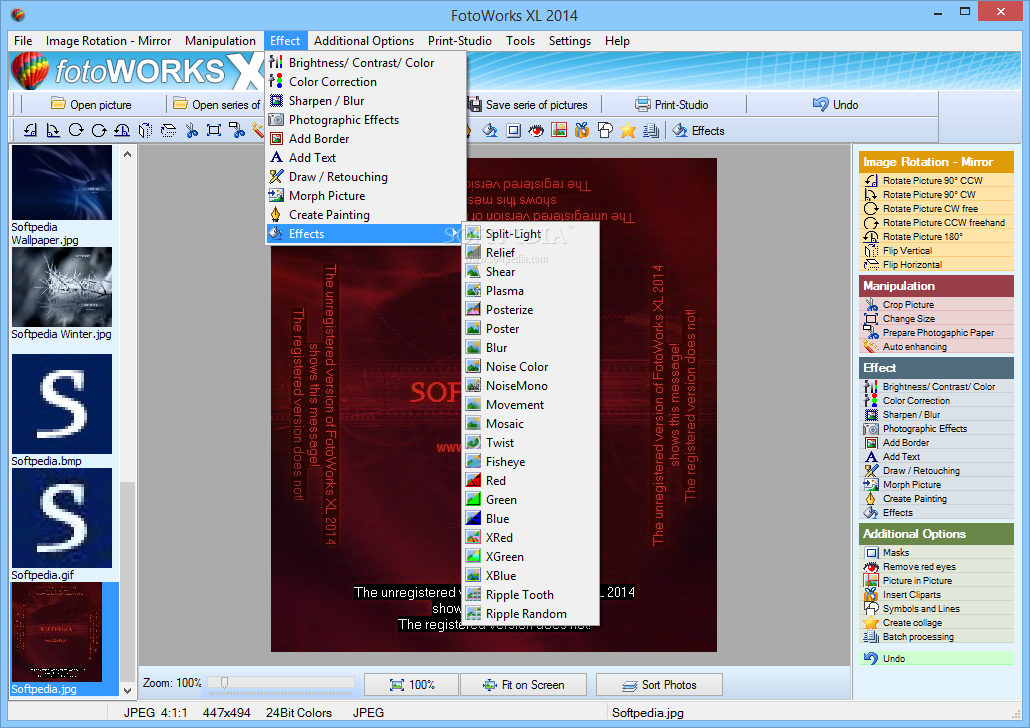
Task: Select Posterize from the Effects submenu
Action: point(531,310)
